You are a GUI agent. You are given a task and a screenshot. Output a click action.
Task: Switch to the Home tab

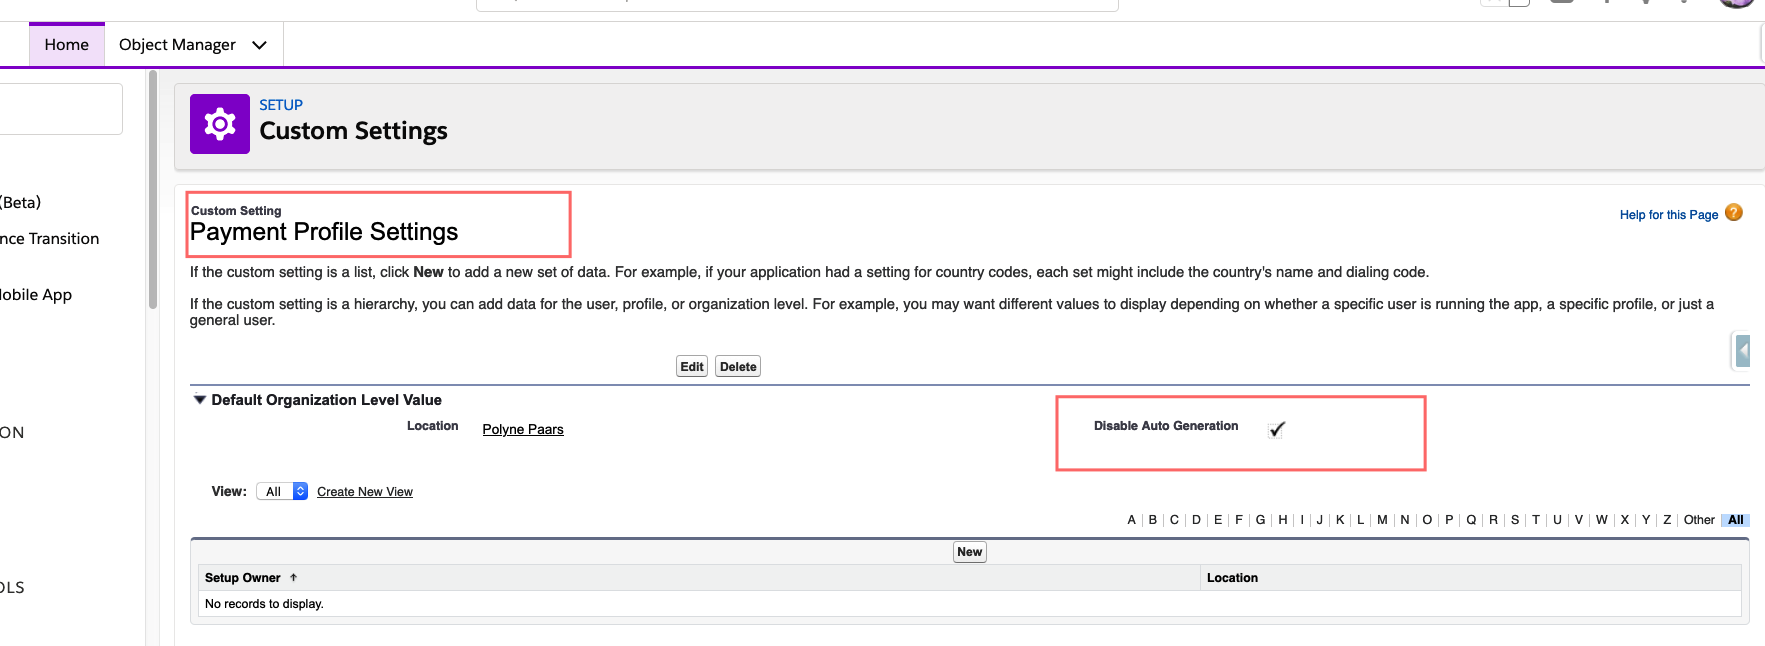pos(66,45)
